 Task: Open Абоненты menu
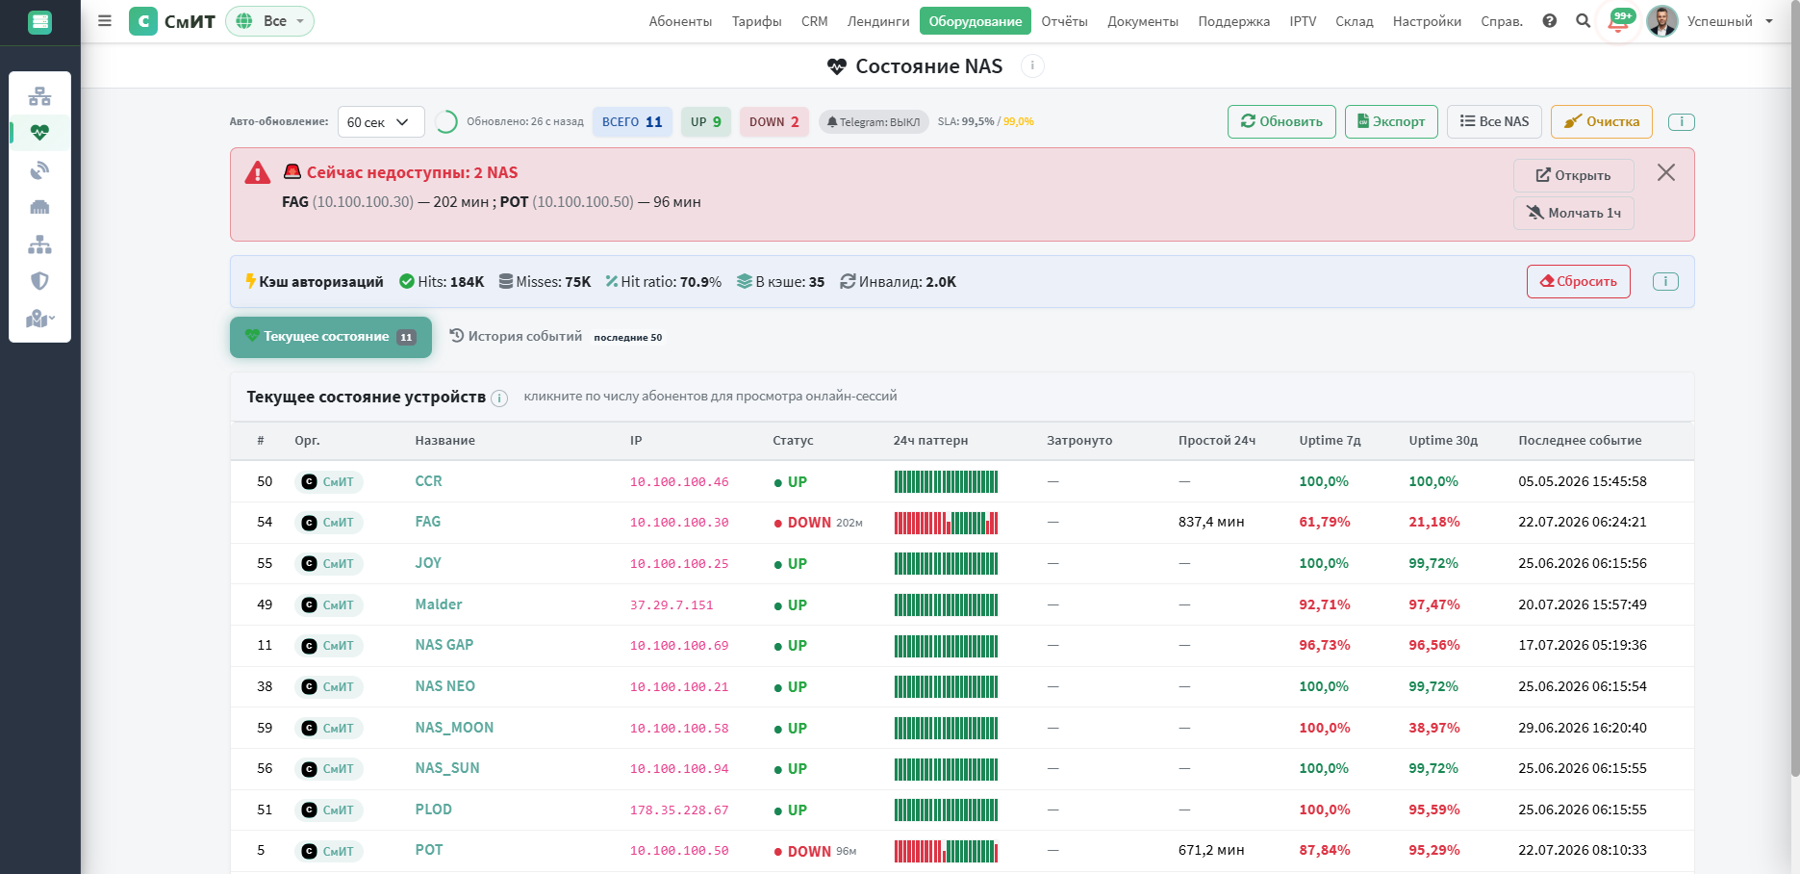point(680,21)
